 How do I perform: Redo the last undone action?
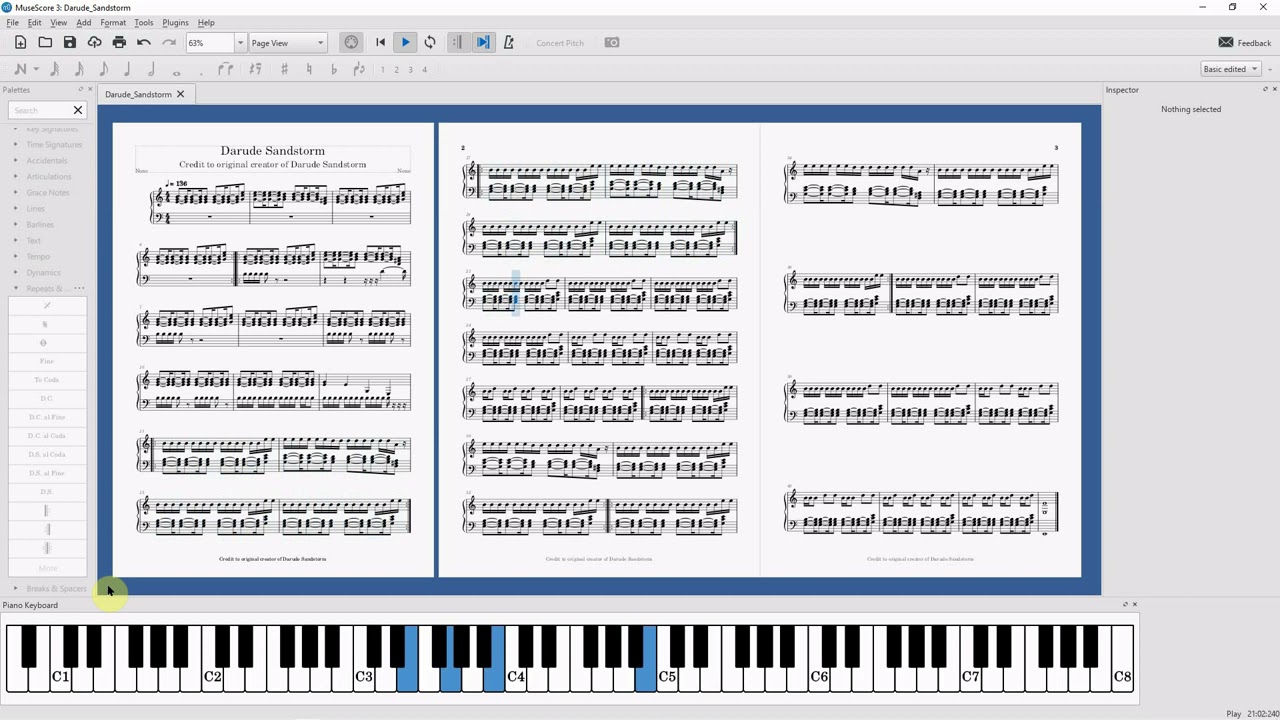pyautogui.click(x=169, y=42)
